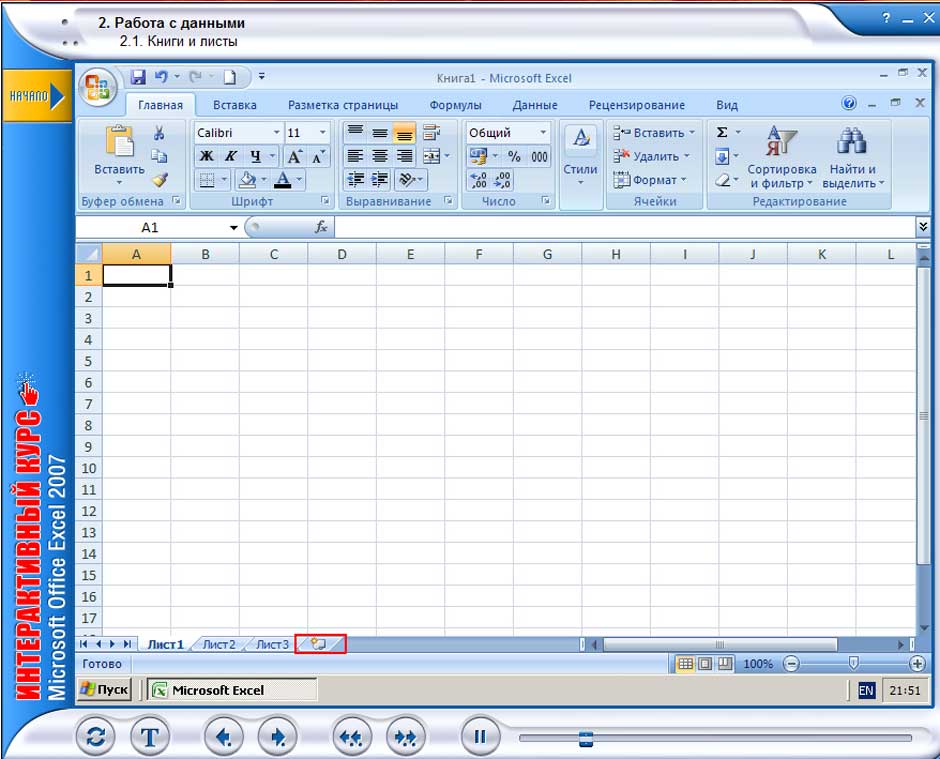Click the Office Button orb

tap(97, 87)
